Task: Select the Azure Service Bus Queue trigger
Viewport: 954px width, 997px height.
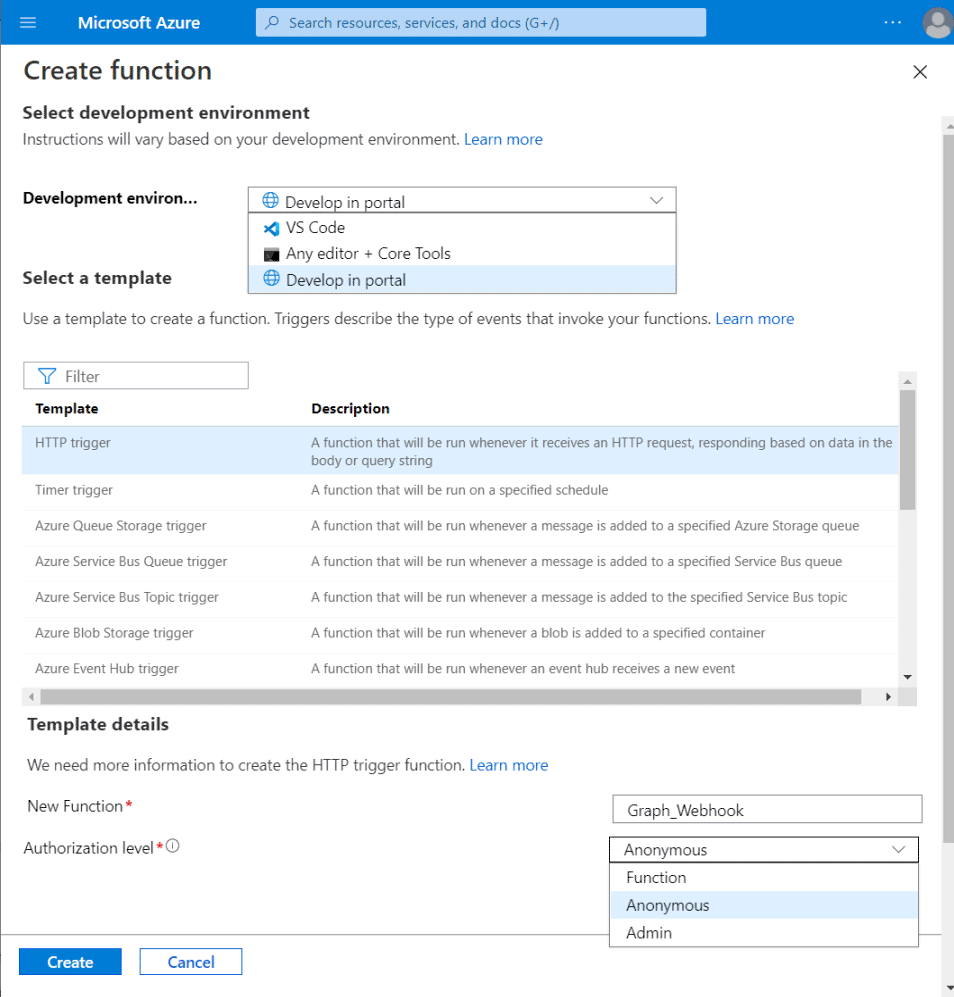Action: tap(460, 561)
